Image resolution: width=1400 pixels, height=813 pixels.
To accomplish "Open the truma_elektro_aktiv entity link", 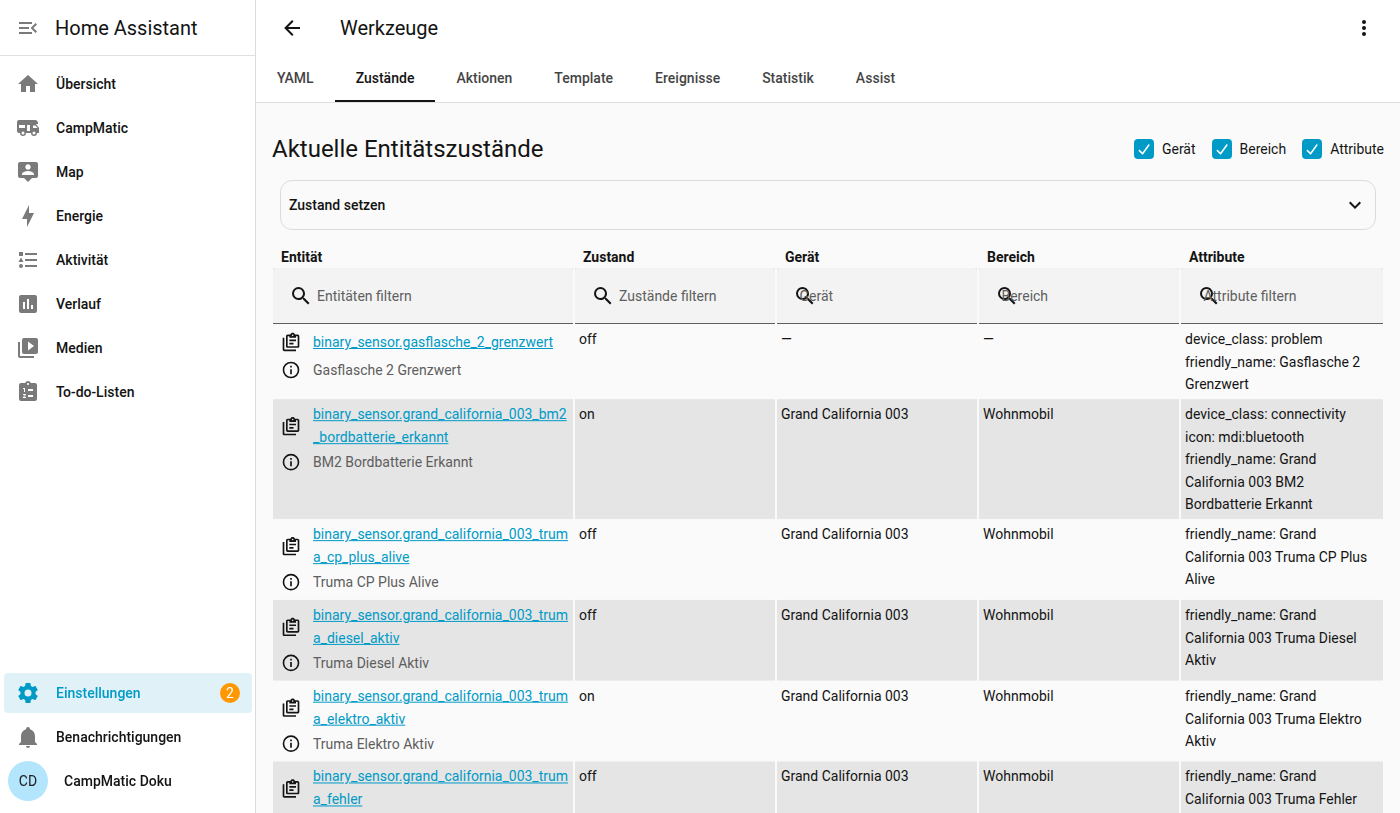I will click(440, 708).
